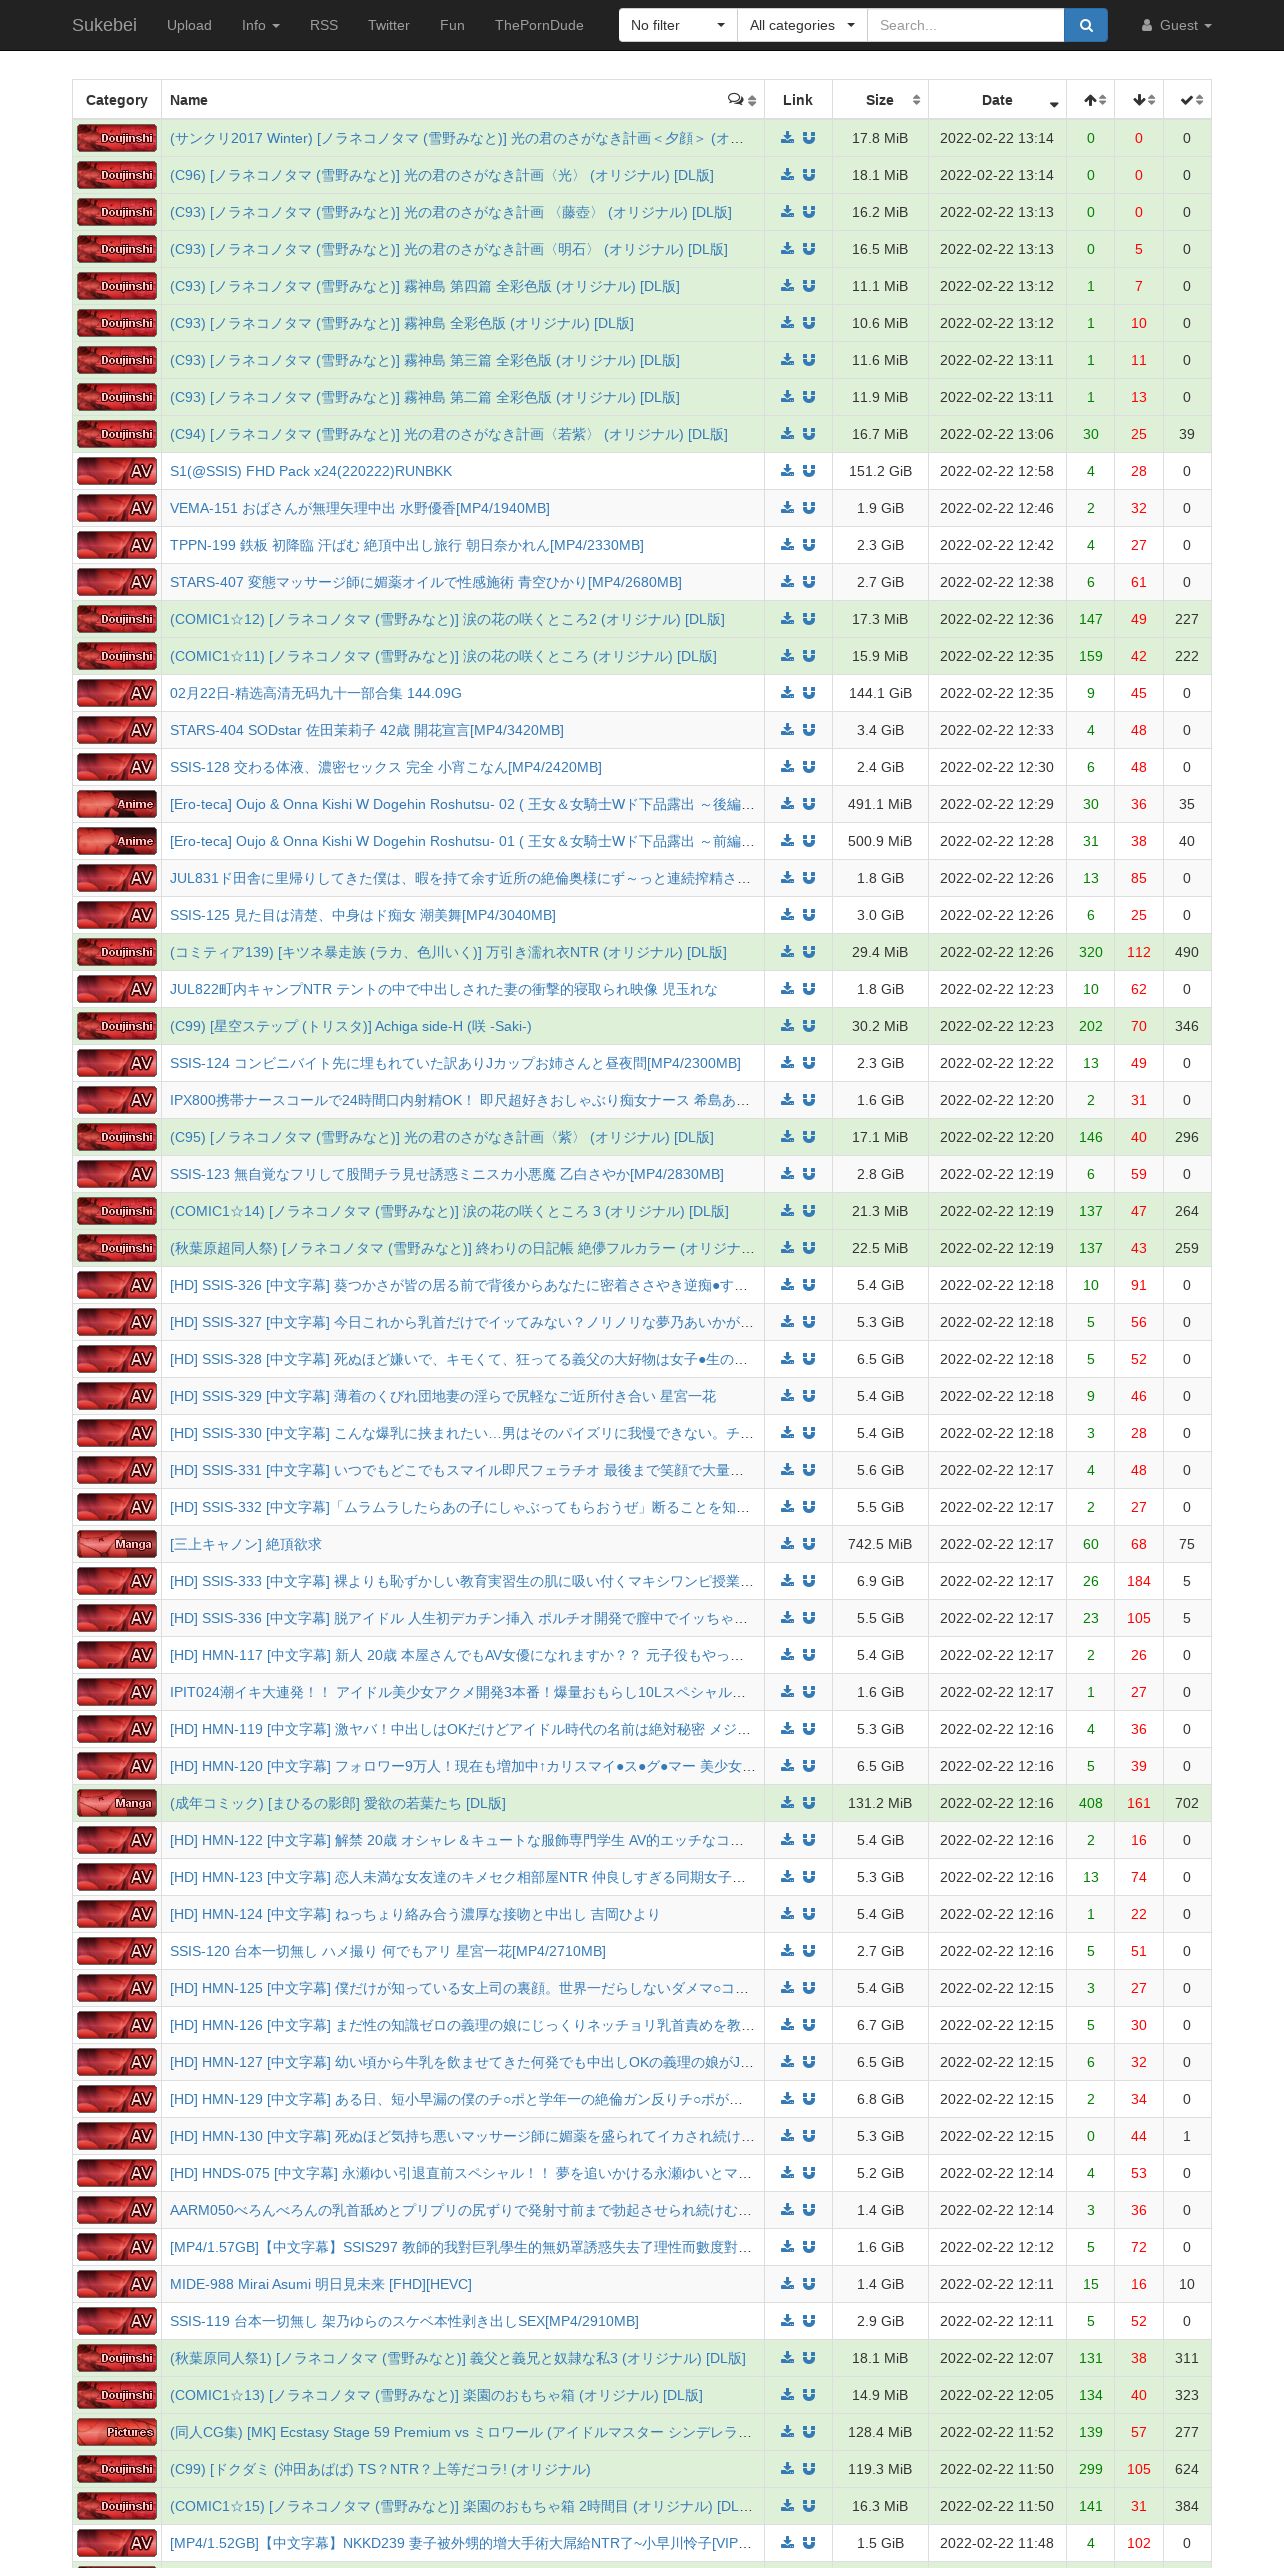Open magnet link for the HMN-124 row
The image size is (1284, 2568).
[x=809, y=1914]
